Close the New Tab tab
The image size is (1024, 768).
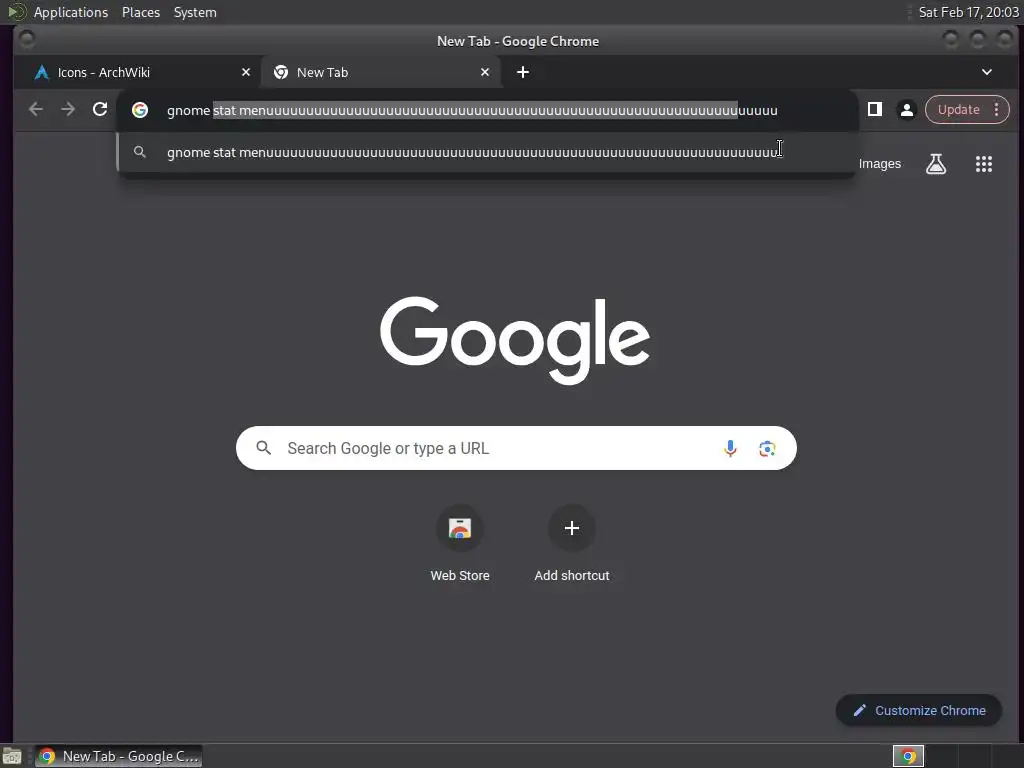click(485, 72)
